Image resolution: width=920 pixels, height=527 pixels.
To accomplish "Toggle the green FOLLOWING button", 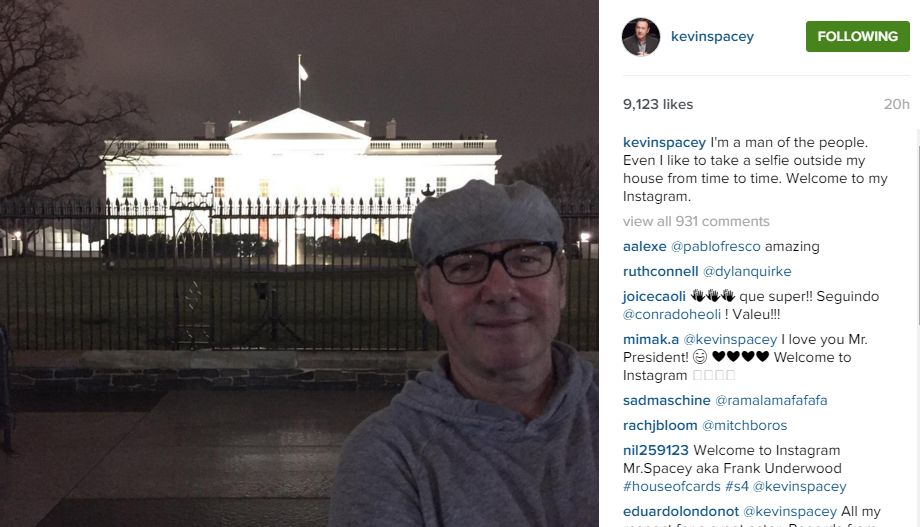I will pos(857,36).
